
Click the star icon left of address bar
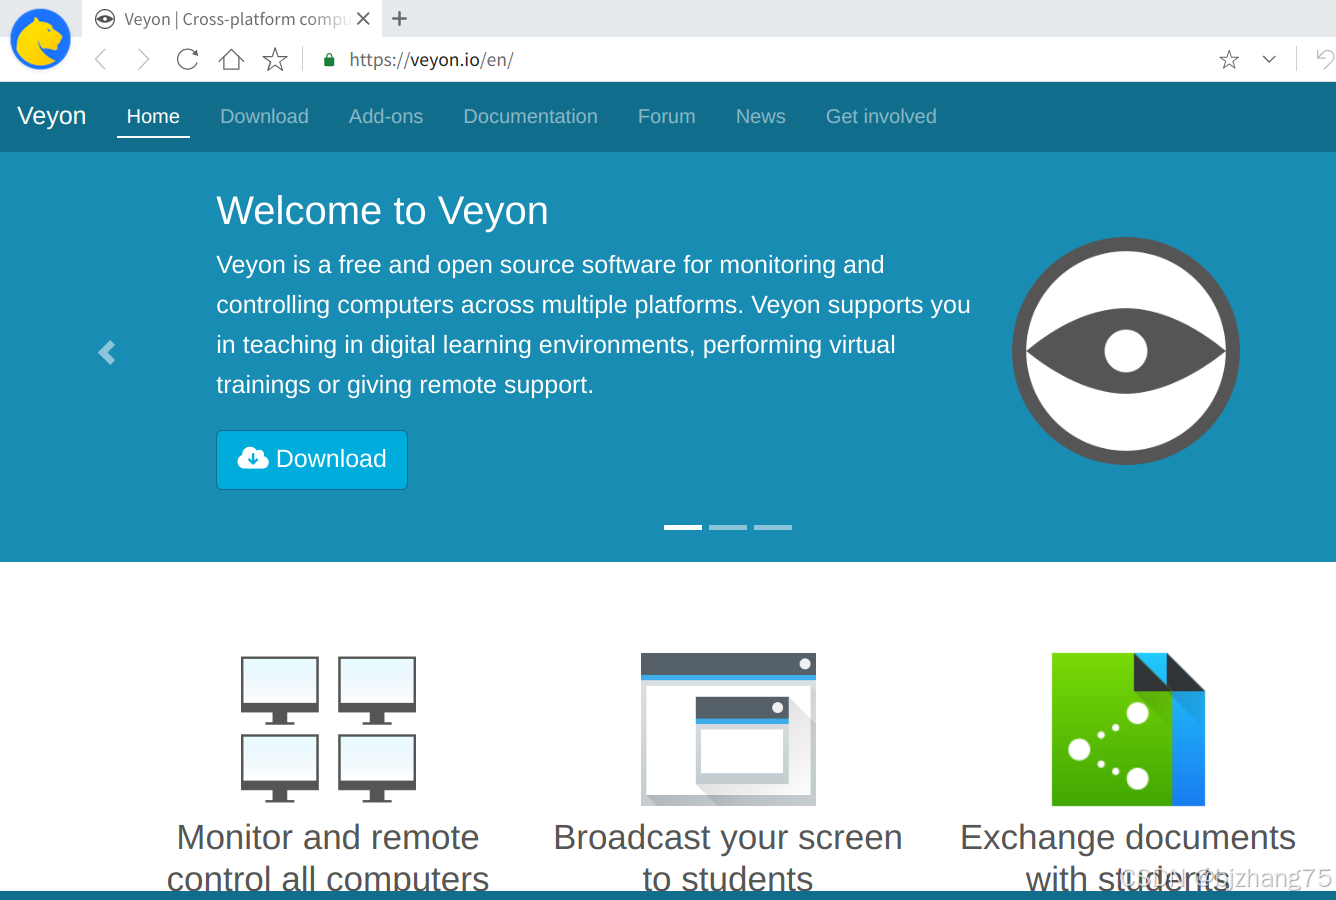275,60
